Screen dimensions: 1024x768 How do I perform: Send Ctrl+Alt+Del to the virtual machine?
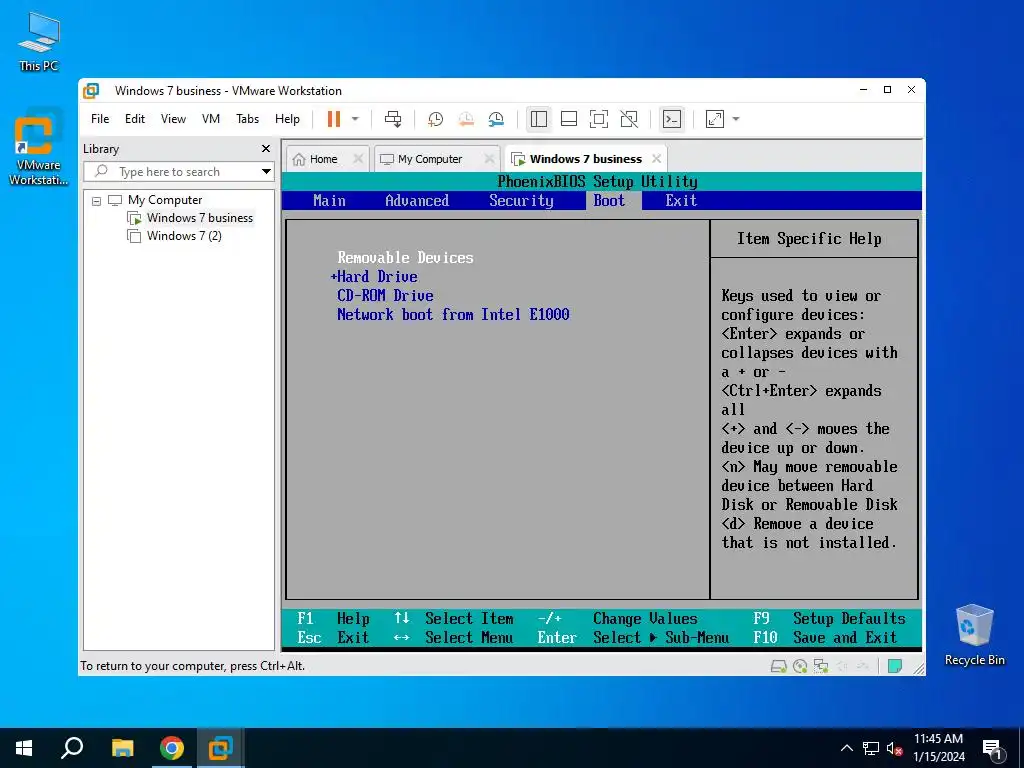393,119
